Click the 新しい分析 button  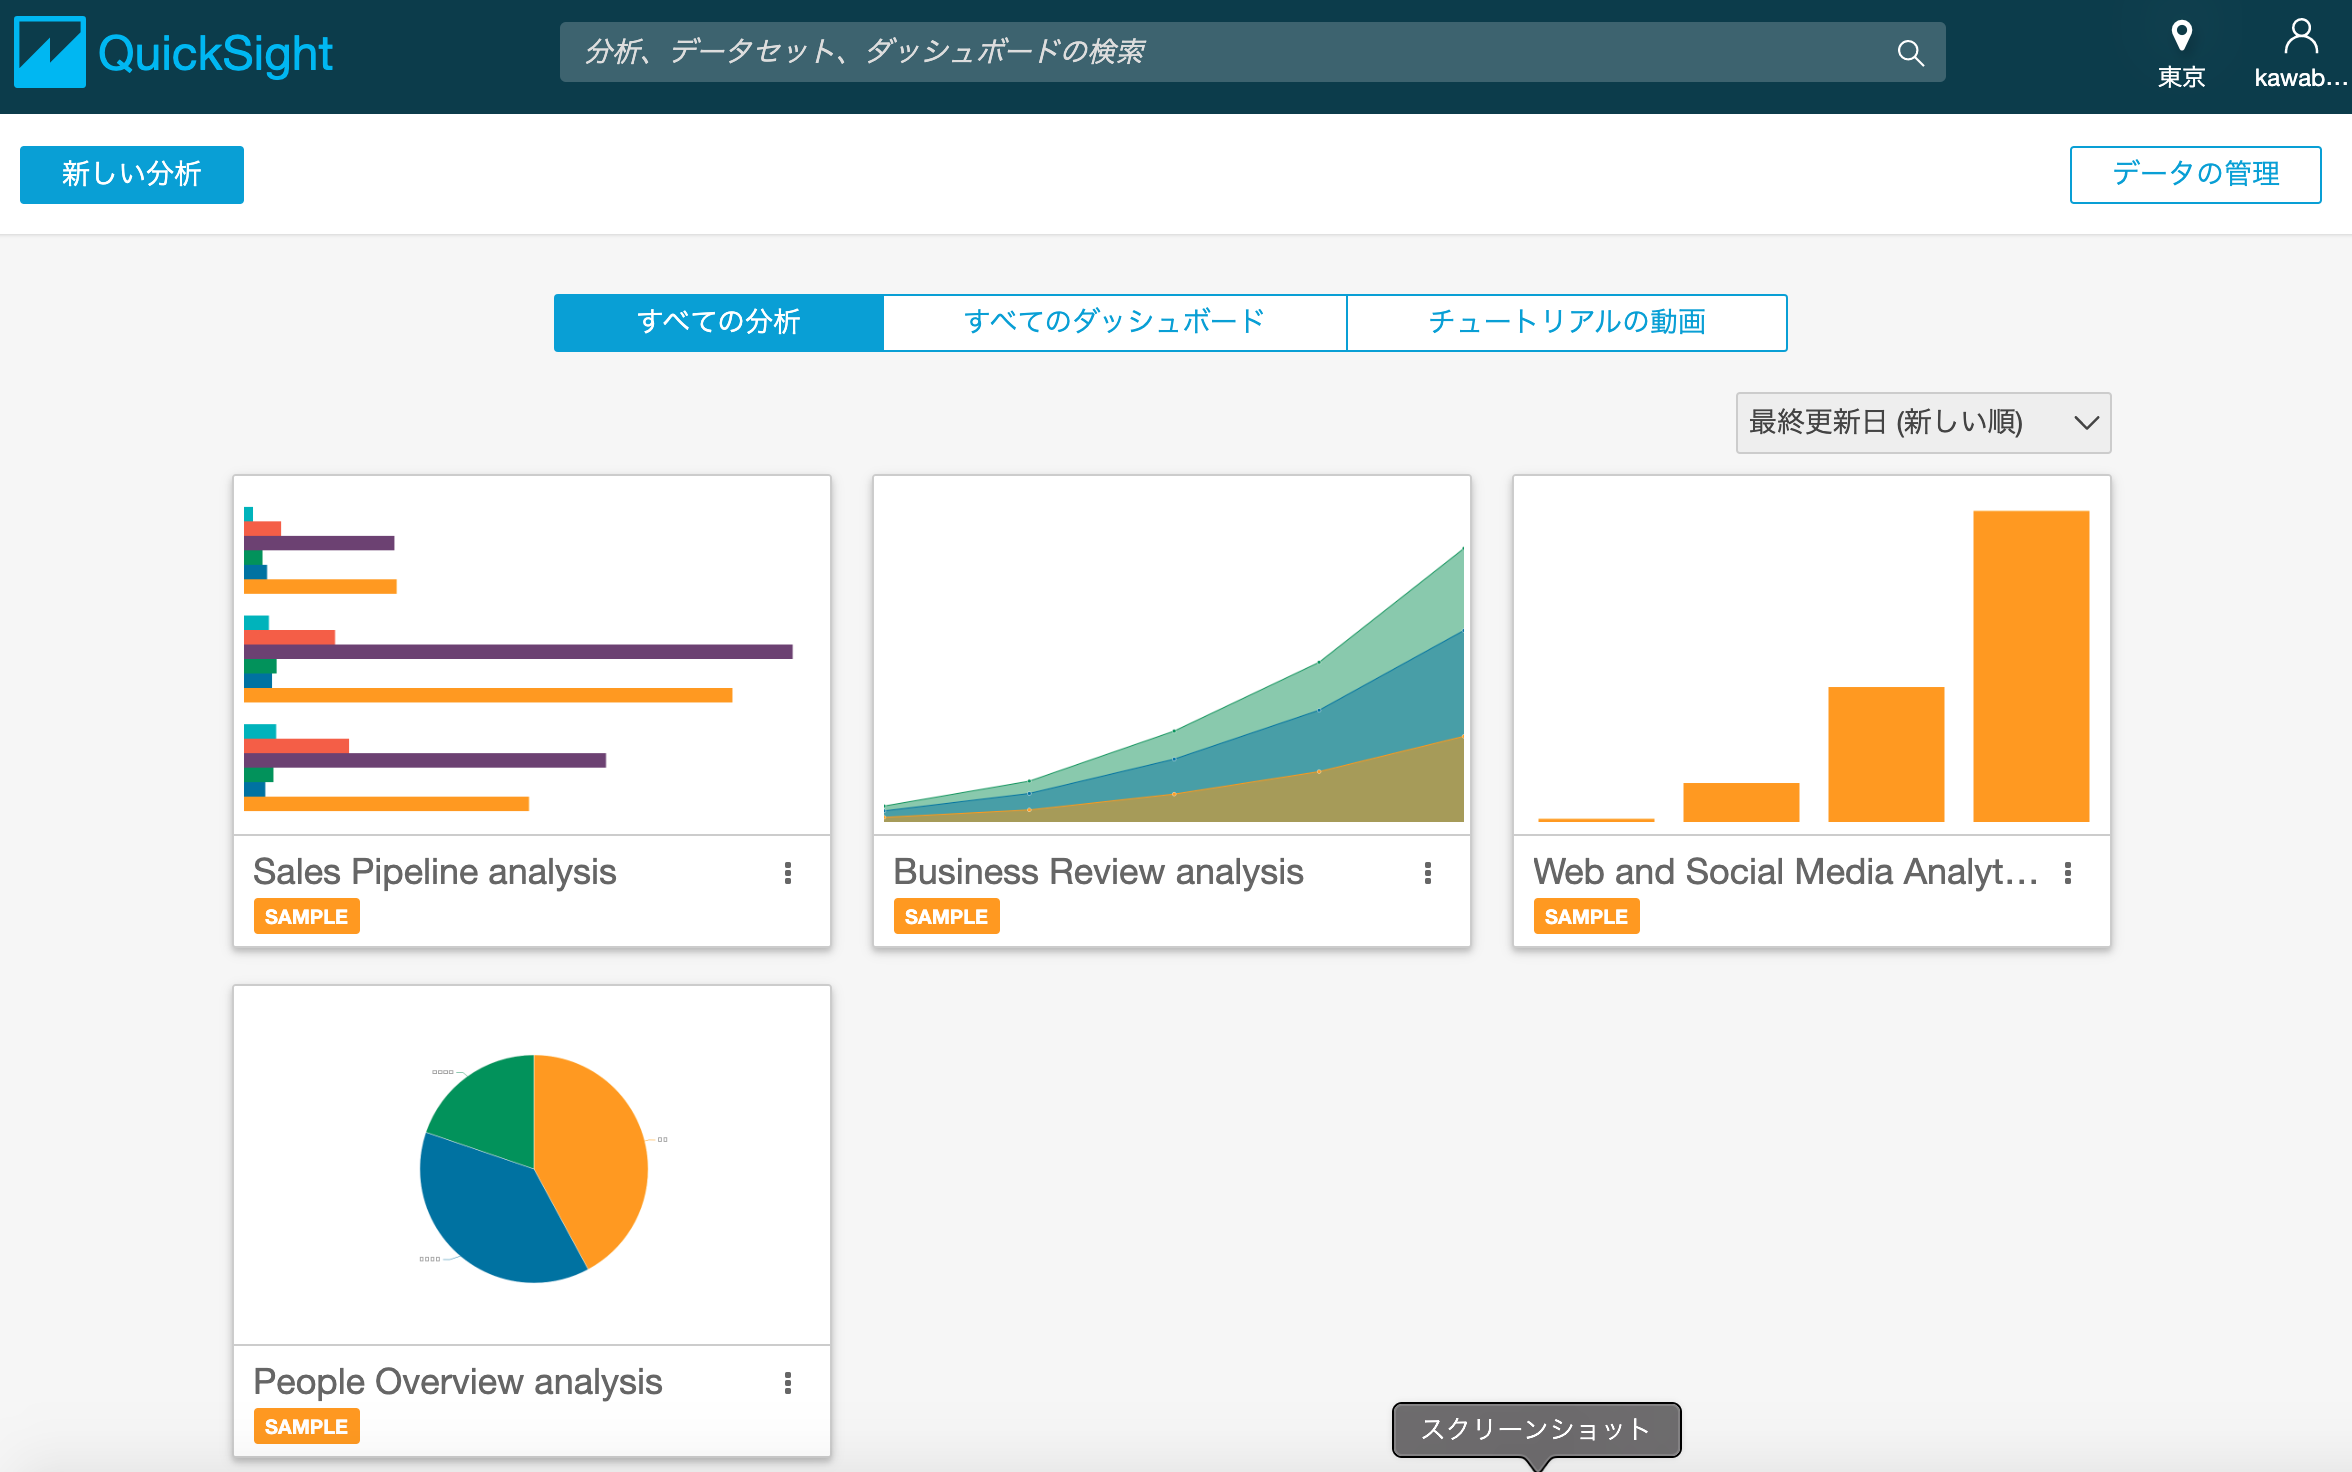pos(132,175)
